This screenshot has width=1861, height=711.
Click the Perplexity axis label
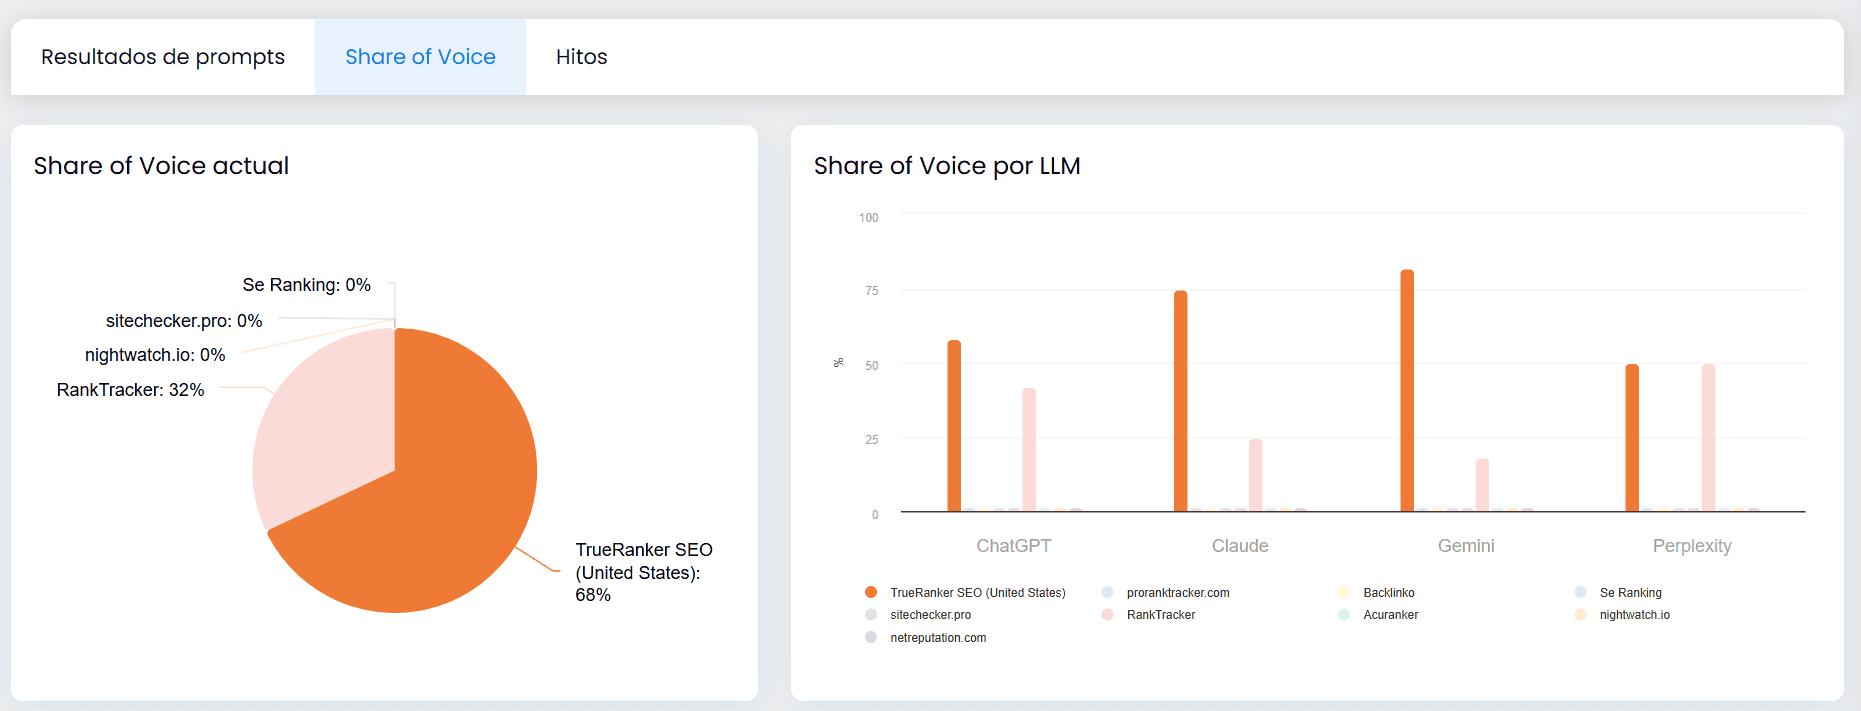tap(1692, 546)
